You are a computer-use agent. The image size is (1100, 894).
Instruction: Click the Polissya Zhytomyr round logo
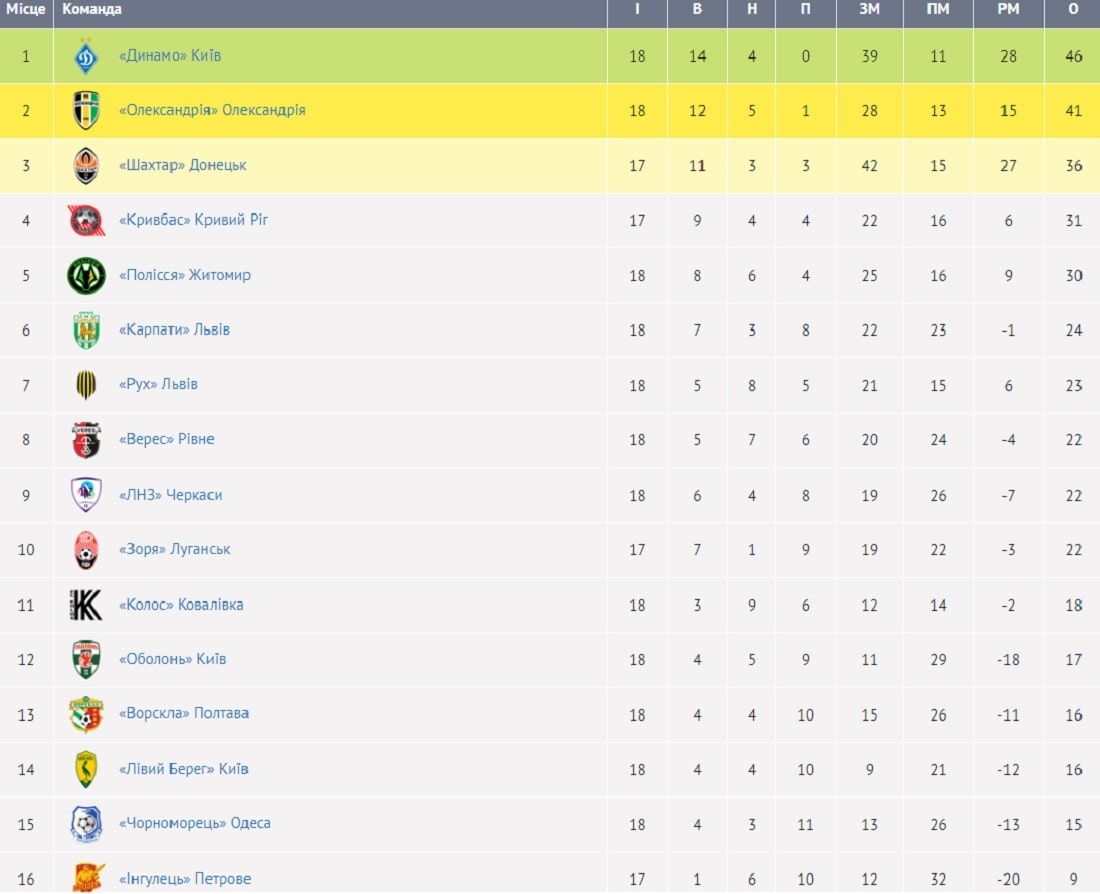86,275
